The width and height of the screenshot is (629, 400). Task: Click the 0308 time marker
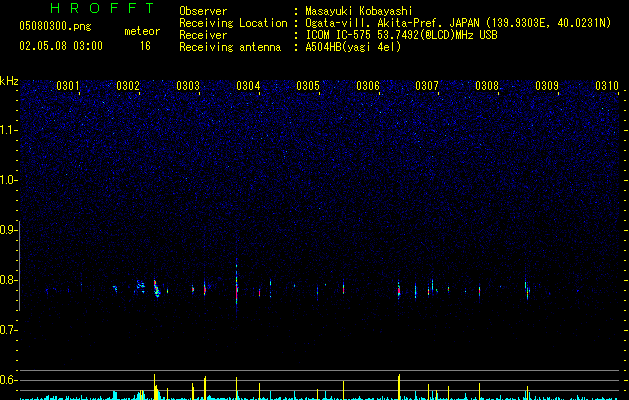click(x=487, y=86)
